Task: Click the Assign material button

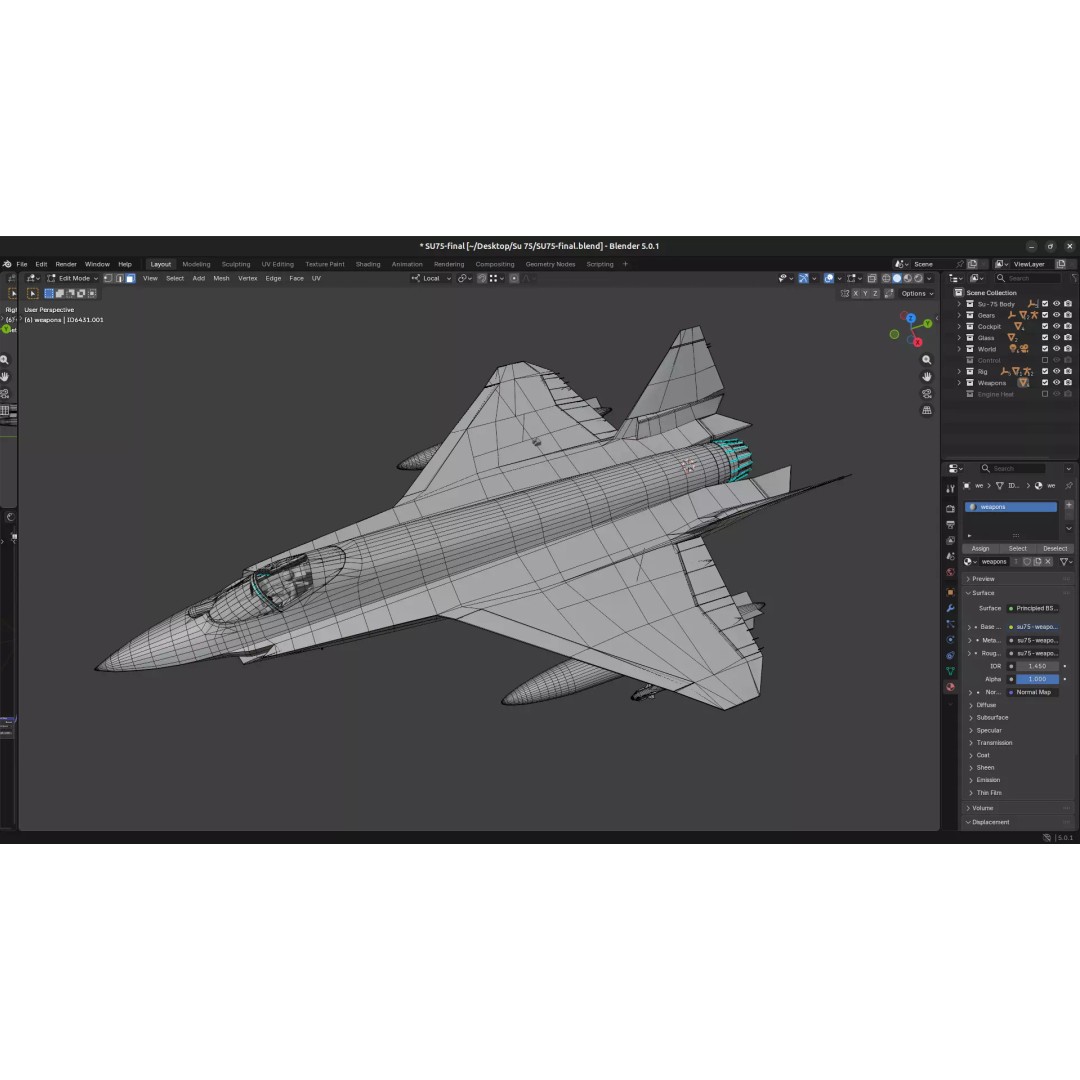Action: [x=980, y=549]
